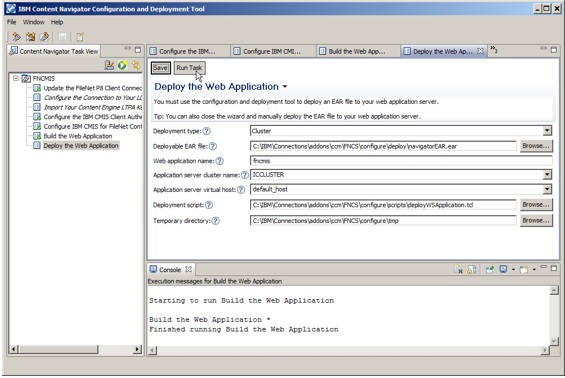
Task: Open help for Deployable EAR file field
Action: click(213, 146)
